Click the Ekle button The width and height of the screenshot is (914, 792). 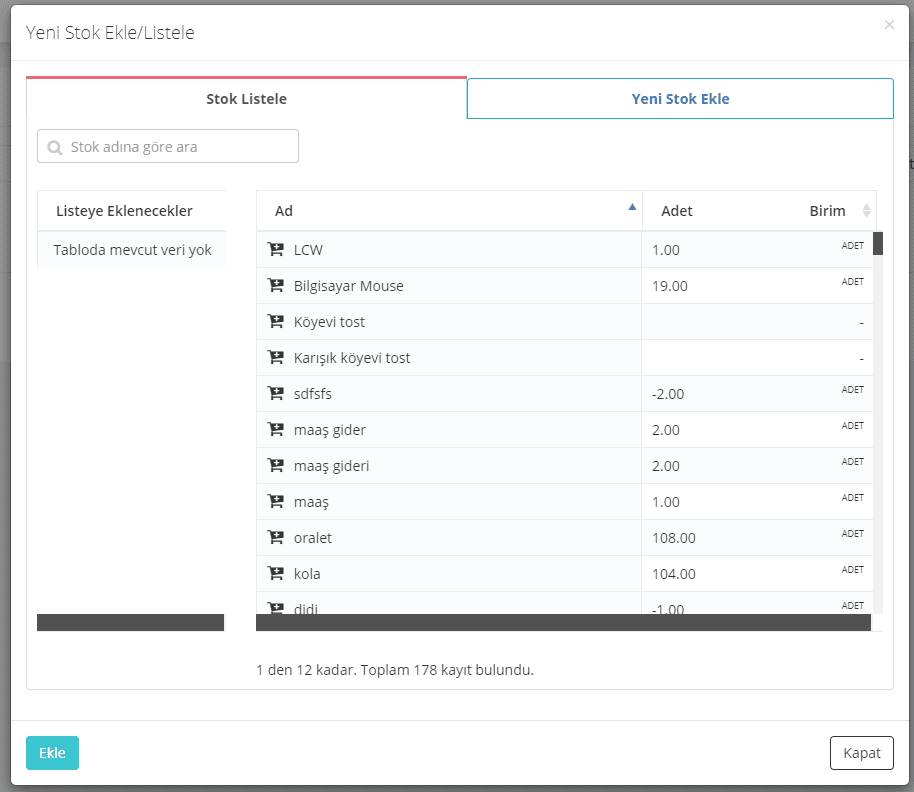coord(52,753)
